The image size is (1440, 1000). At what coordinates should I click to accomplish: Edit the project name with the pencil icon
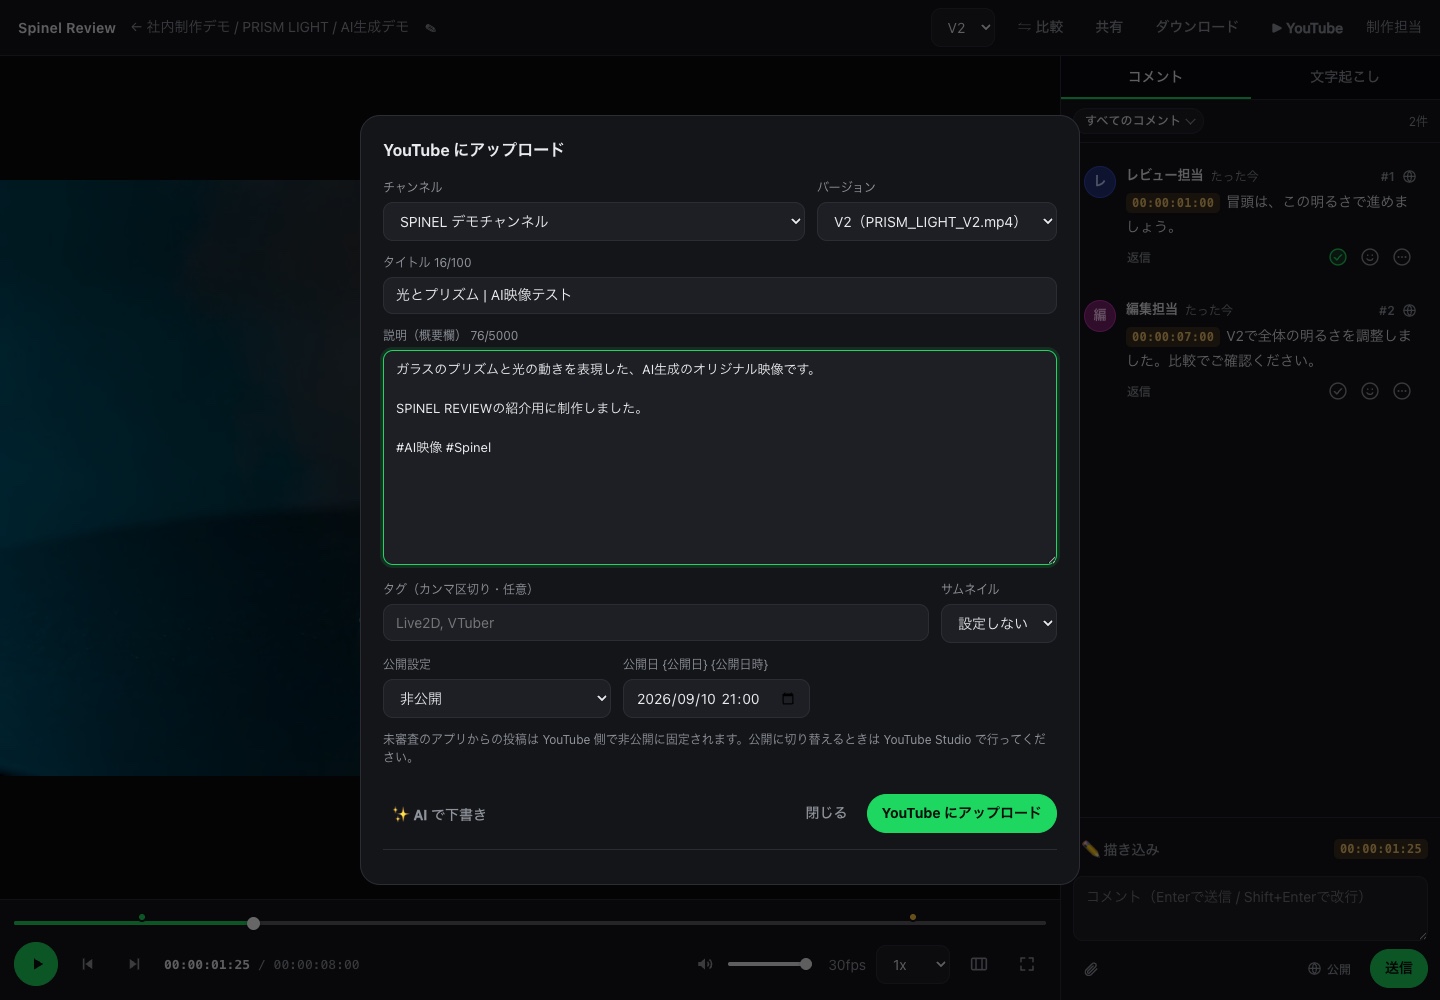point(431,28)
